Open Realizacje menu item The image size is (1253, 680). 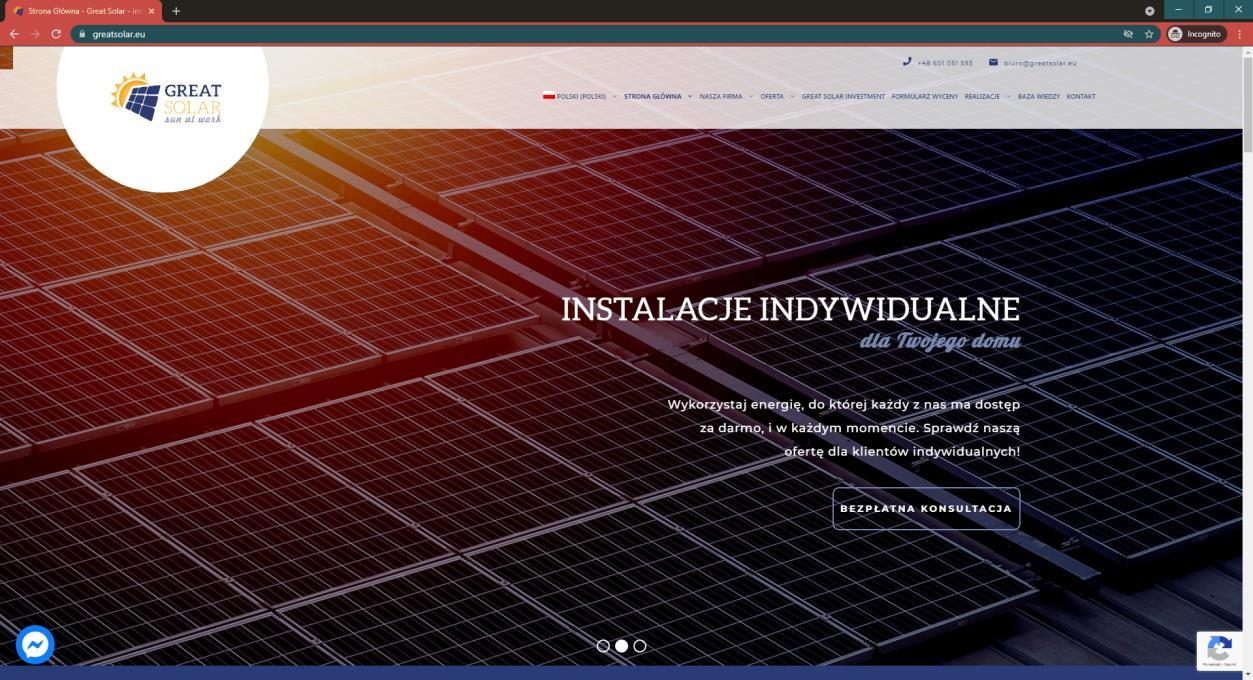(982, 97)
